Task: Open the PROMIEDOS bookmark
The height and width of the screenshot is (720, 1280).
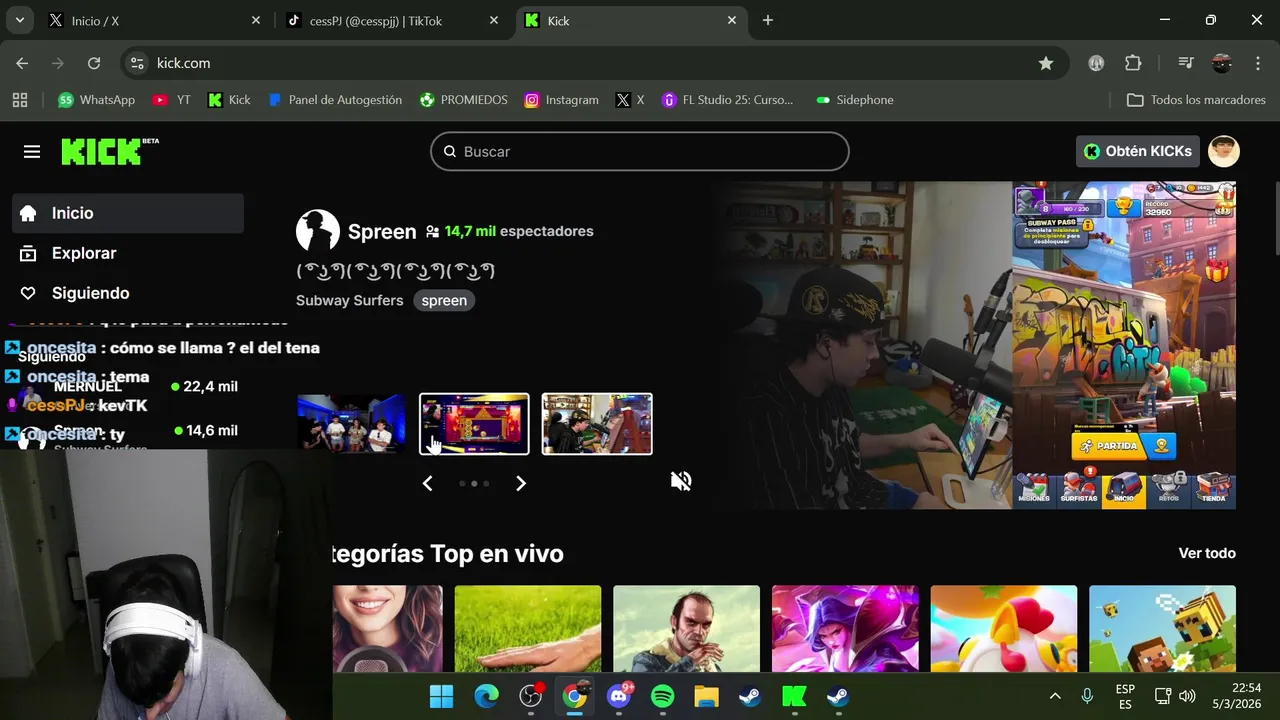Action: click(x=463, y=100)
